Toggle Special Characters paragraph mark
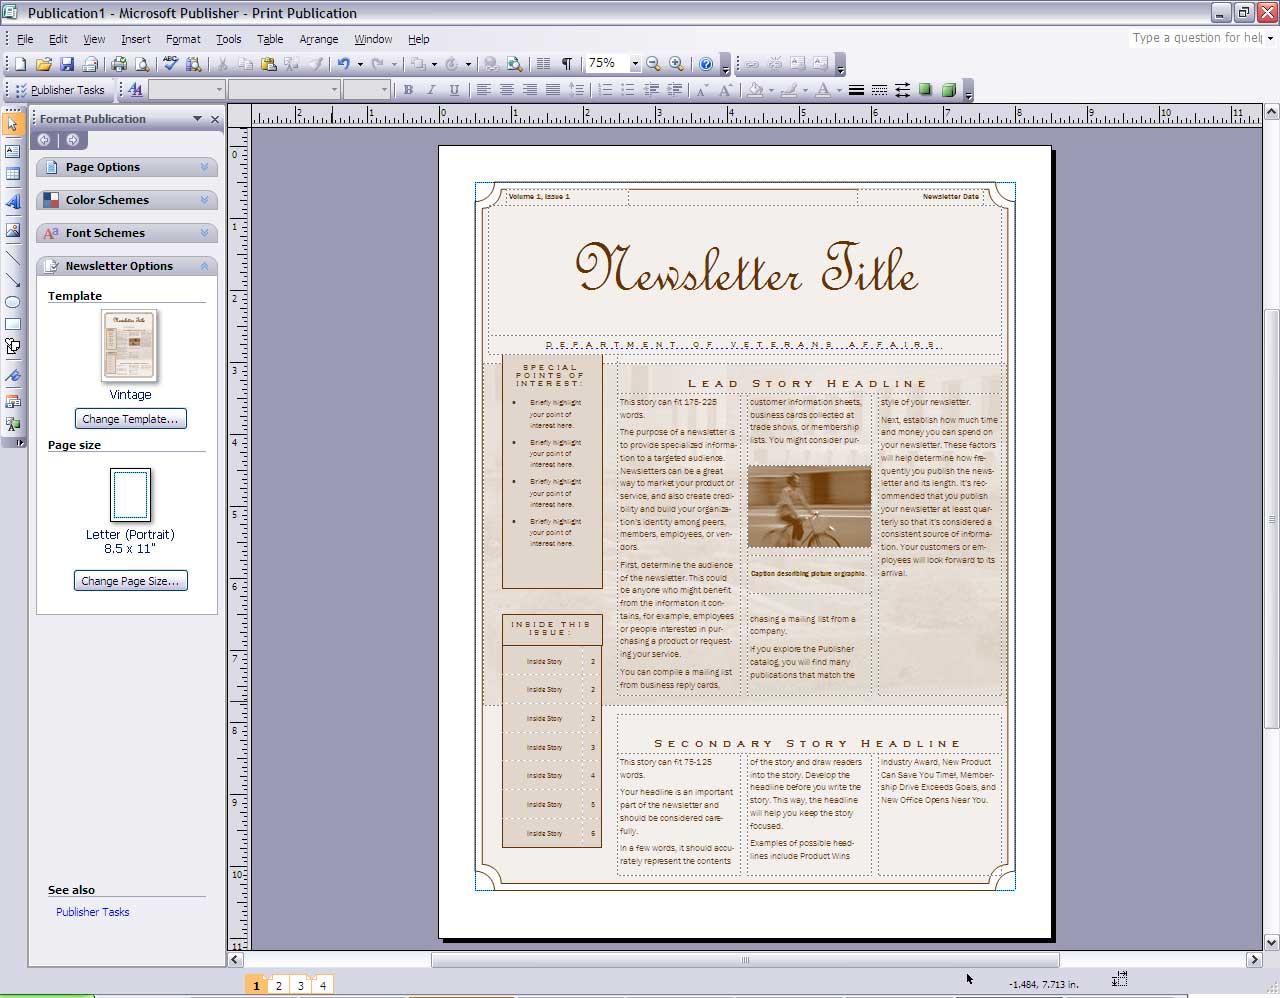Viewport: 1280px width, 998px height. pyautogui.click(x=567, y=64)
